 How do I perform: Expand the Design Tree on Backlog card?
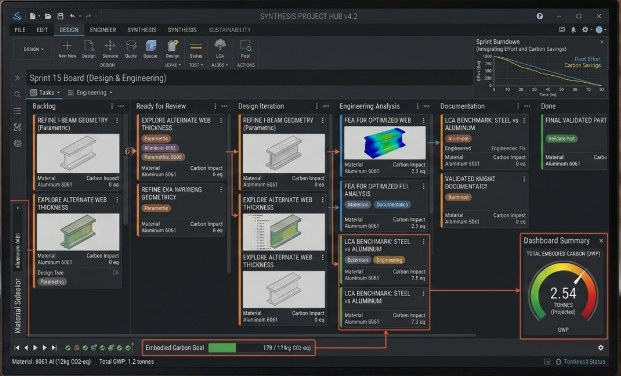[116, 273]
